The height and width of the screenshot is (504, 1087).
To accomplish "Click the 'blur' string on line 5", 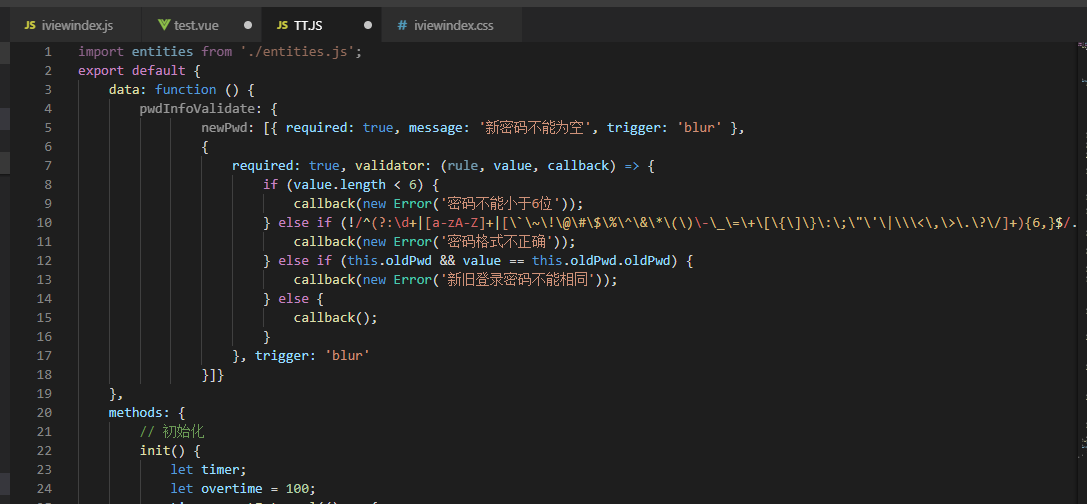I will point(699,128).
